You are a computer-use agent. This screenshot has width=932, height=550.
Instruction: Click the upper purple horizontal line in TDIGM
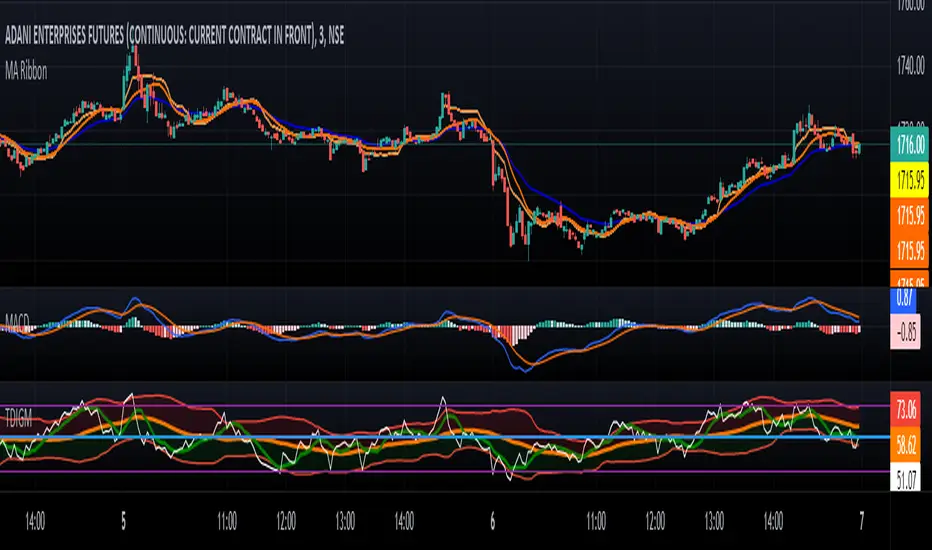[300, 405]
